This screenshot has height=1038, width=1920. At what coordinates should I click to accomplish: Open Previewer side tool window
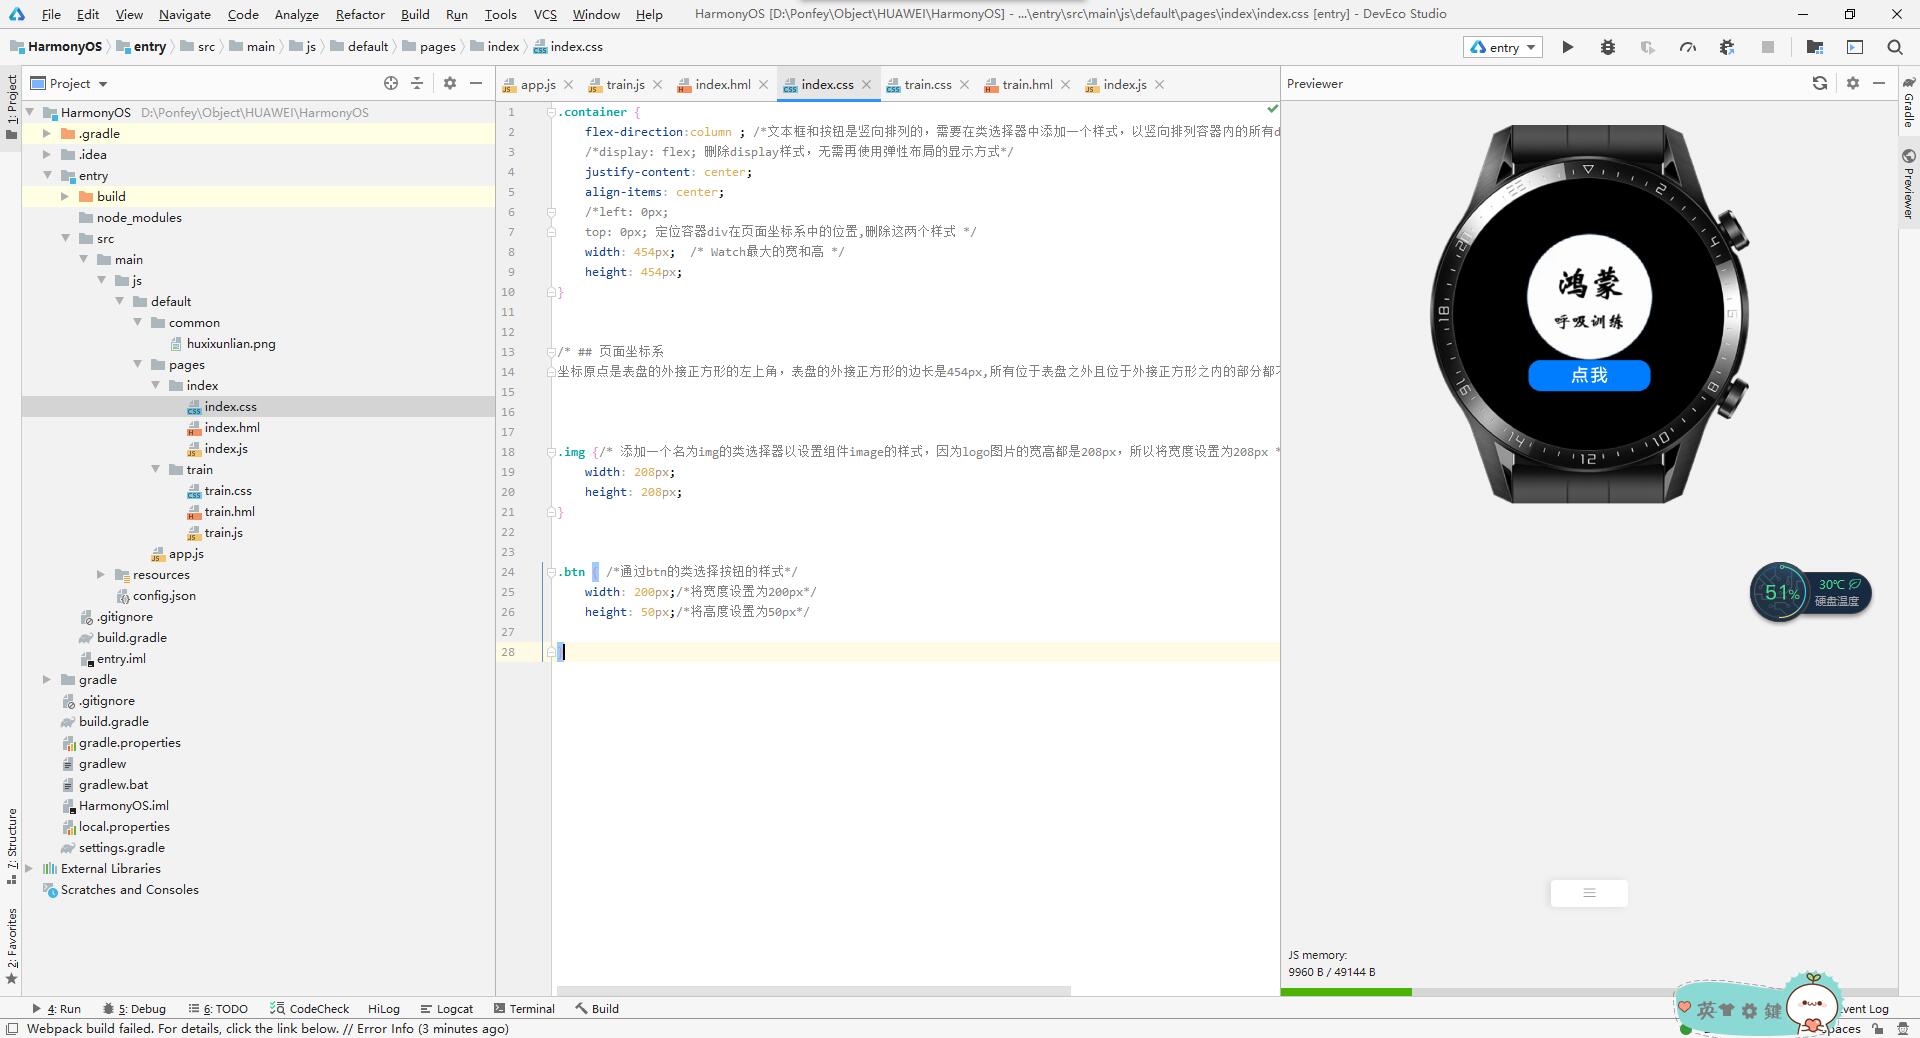1909,185
